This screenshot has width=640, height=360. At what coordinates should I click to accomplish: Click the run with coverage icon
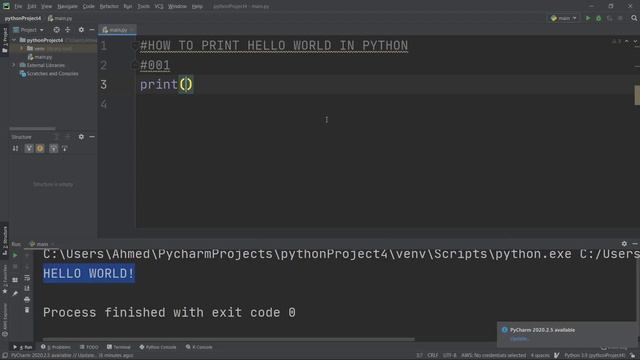pyautogui.click(x=609, y=18)
